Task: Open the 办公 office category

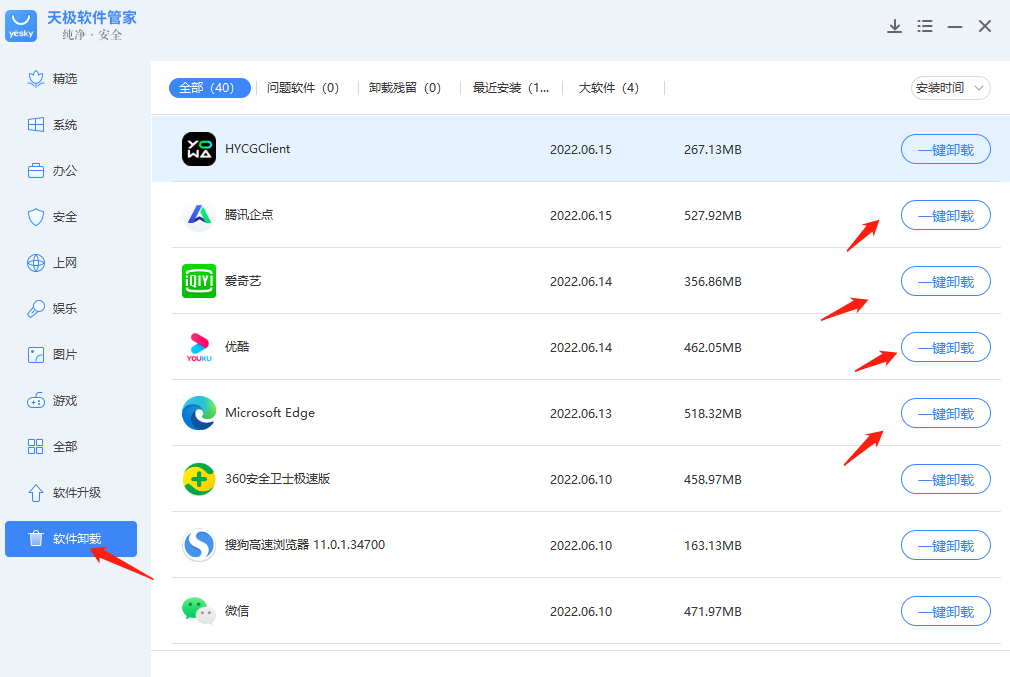Action: pos(52,171)
